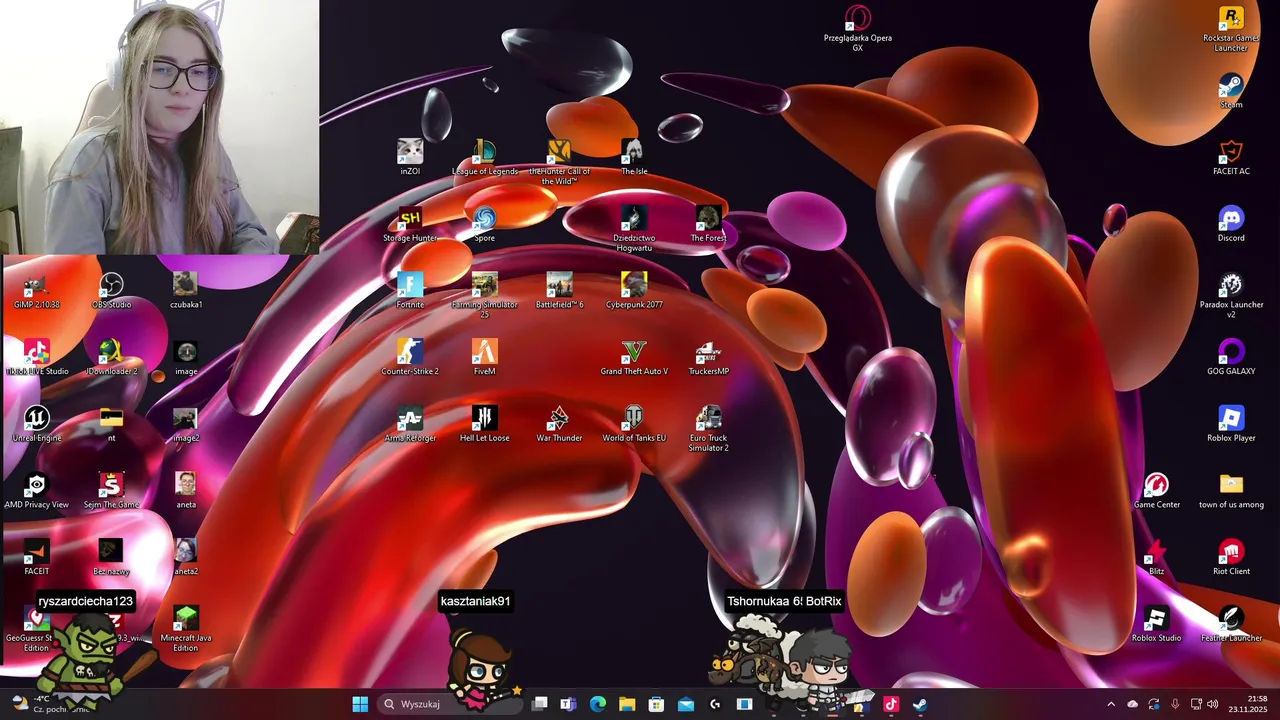
Task: Open the aneta2 image file
Action: click(185, 558)
